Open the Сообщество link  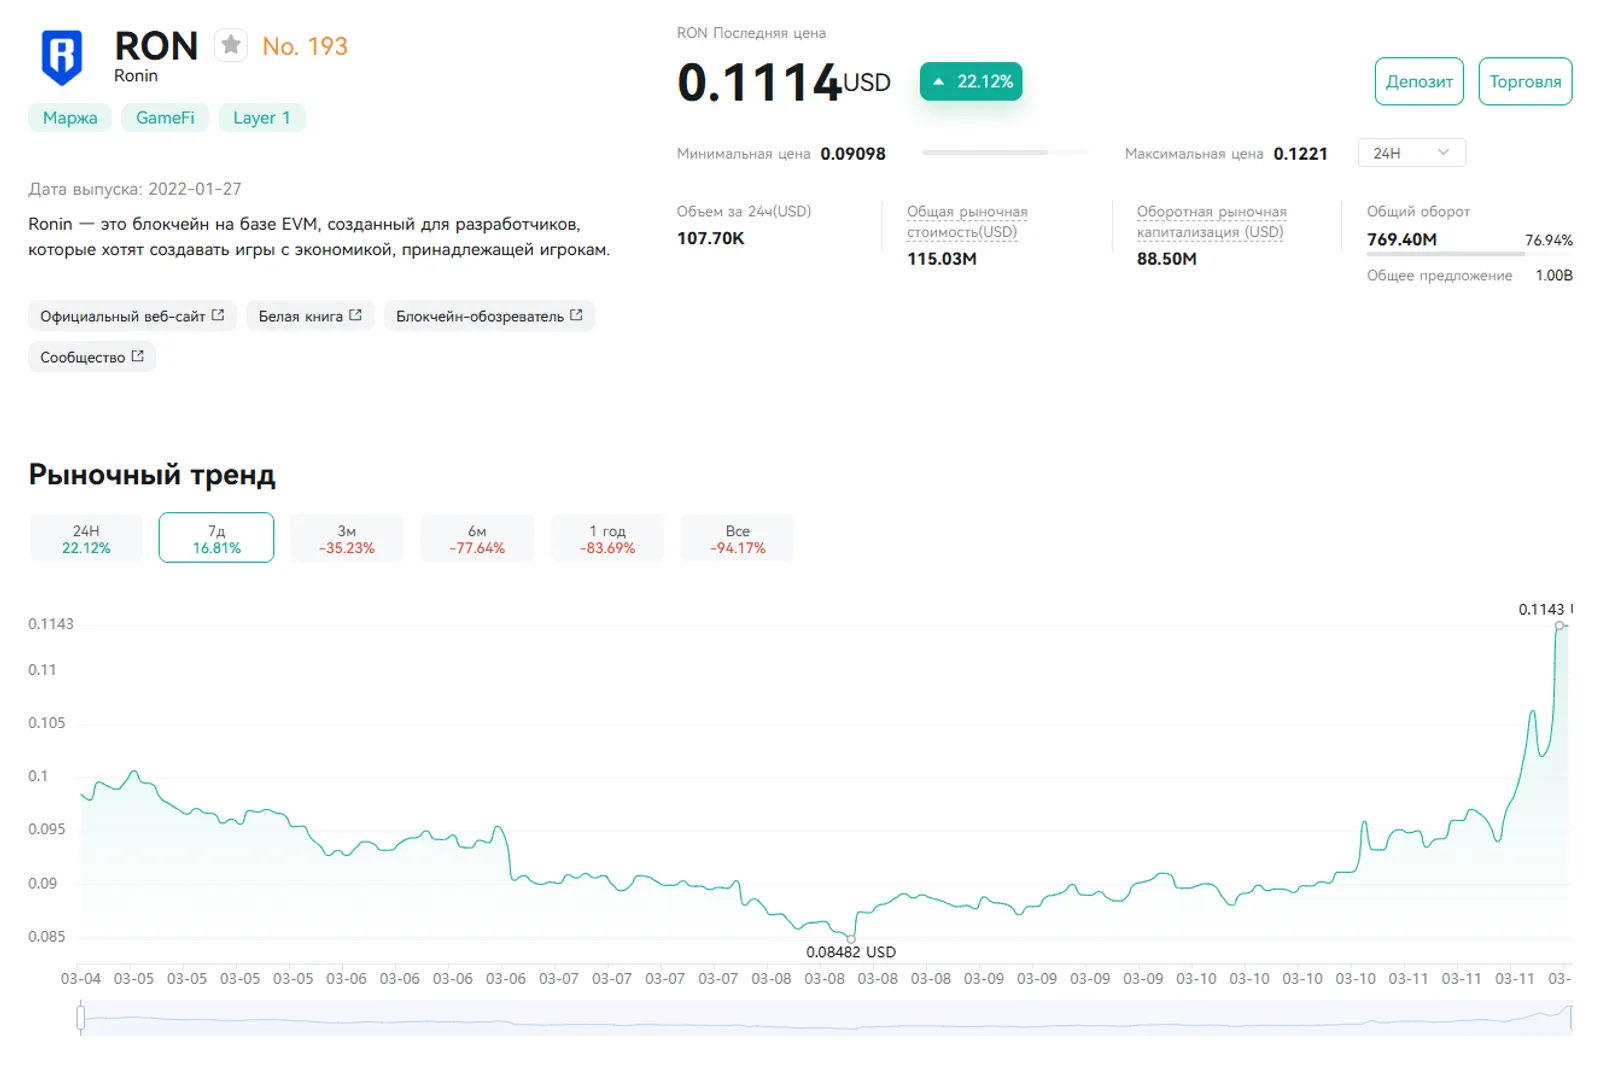(92, 357)
